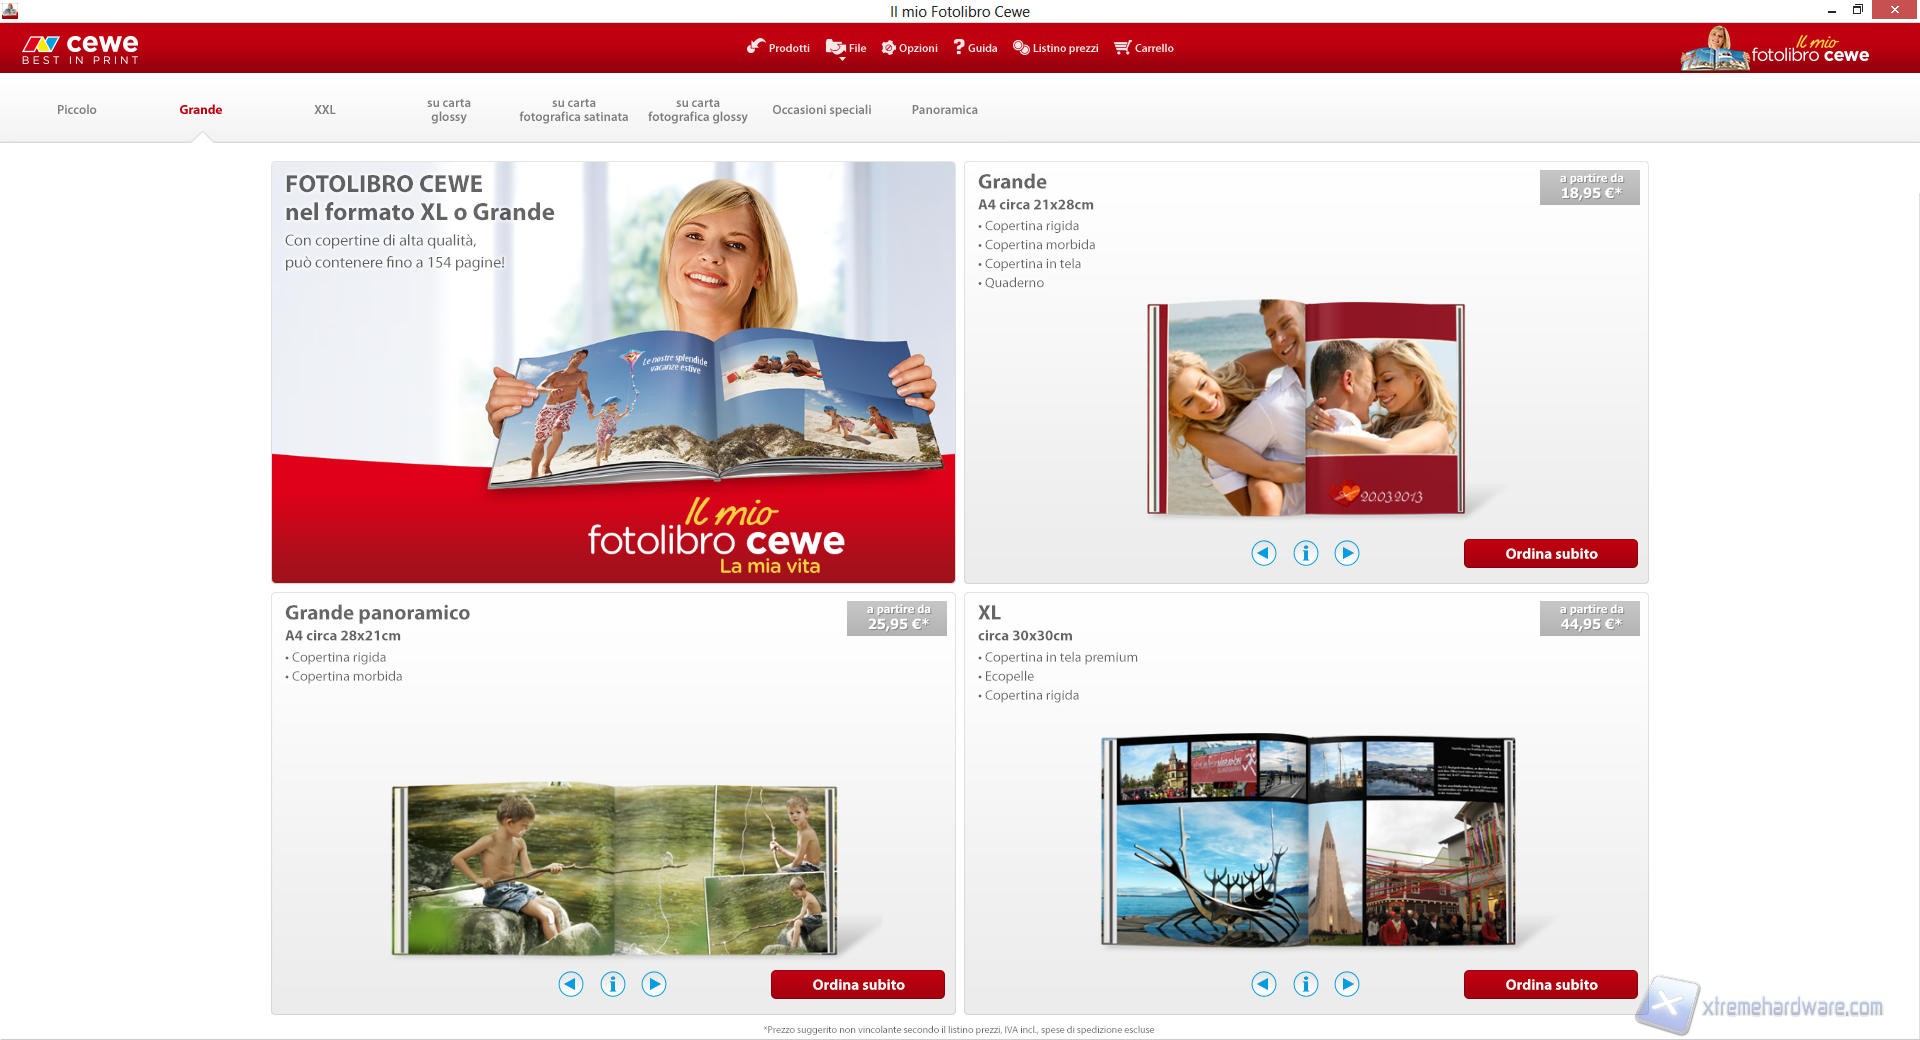Screen dimensions: 1920x1040
Task: Open the Prodotti menu icon
Action: [x=756, y=47]
